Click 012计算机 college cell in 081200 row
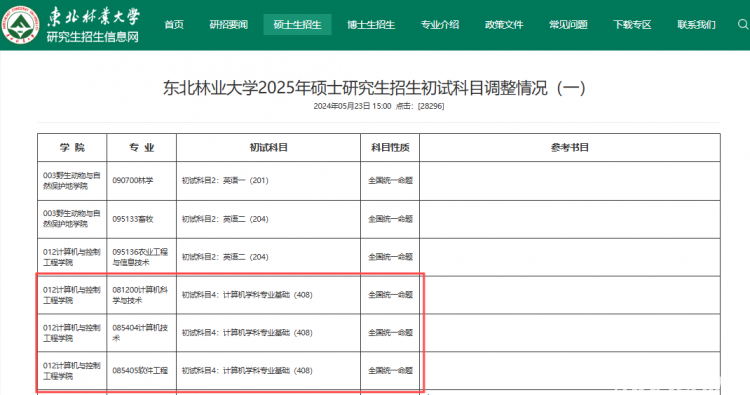The image size is (750, 395). point(72,295)
